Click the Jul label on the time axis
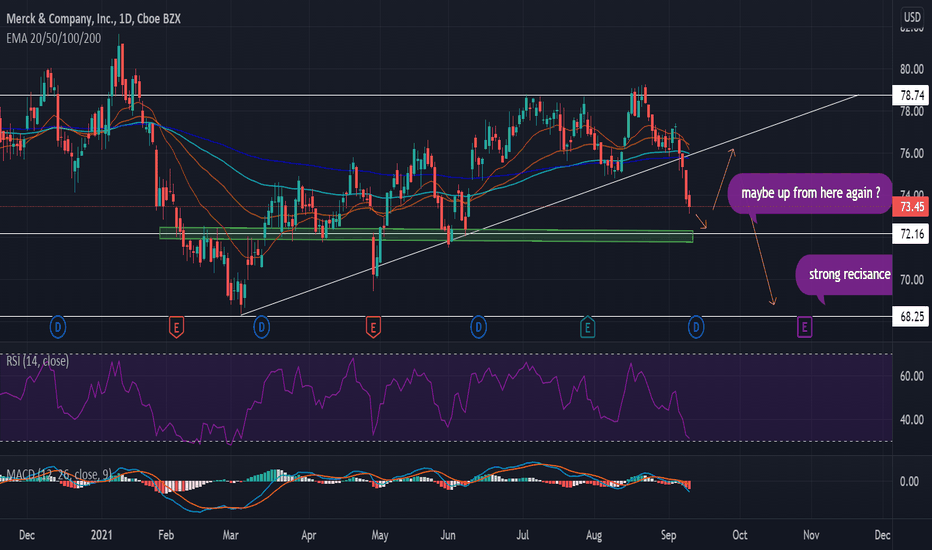This screenshot has height=550, width=932. tap(522, 535)
